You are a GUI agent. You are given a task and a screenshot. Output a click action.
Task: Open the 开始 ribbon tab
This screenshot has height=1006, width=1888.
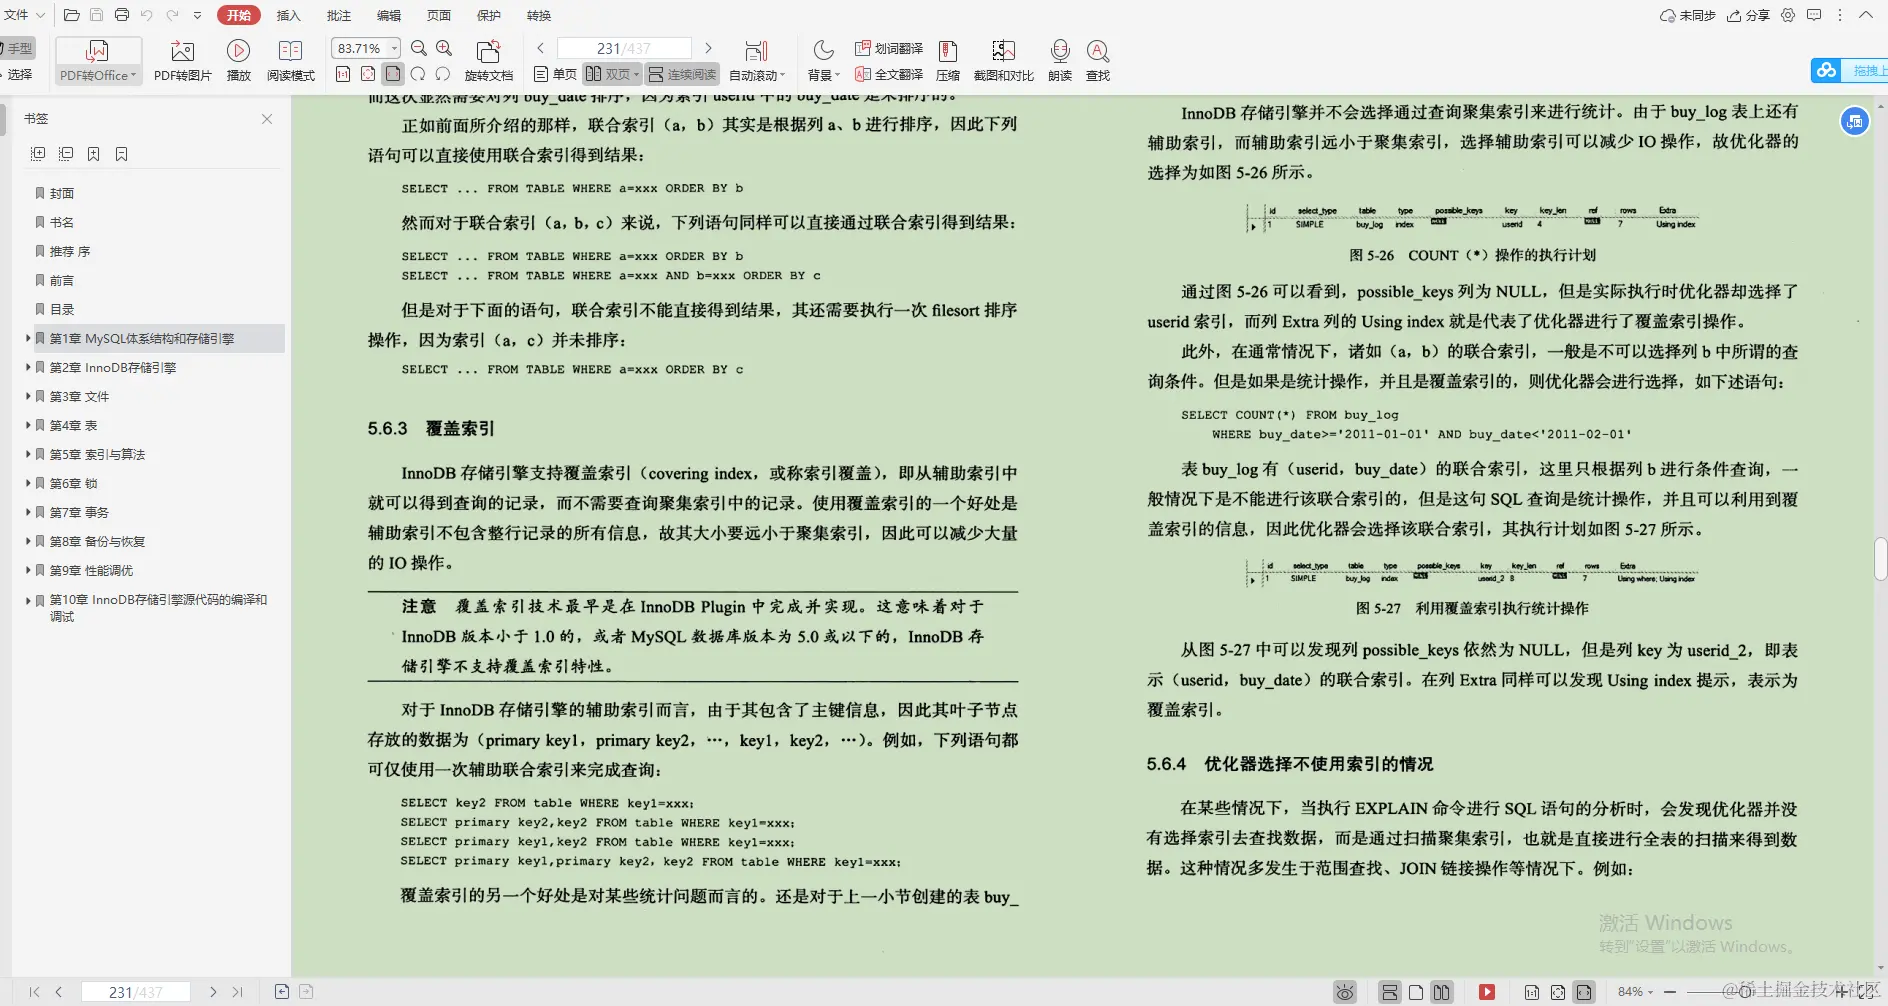coord(238,15)
